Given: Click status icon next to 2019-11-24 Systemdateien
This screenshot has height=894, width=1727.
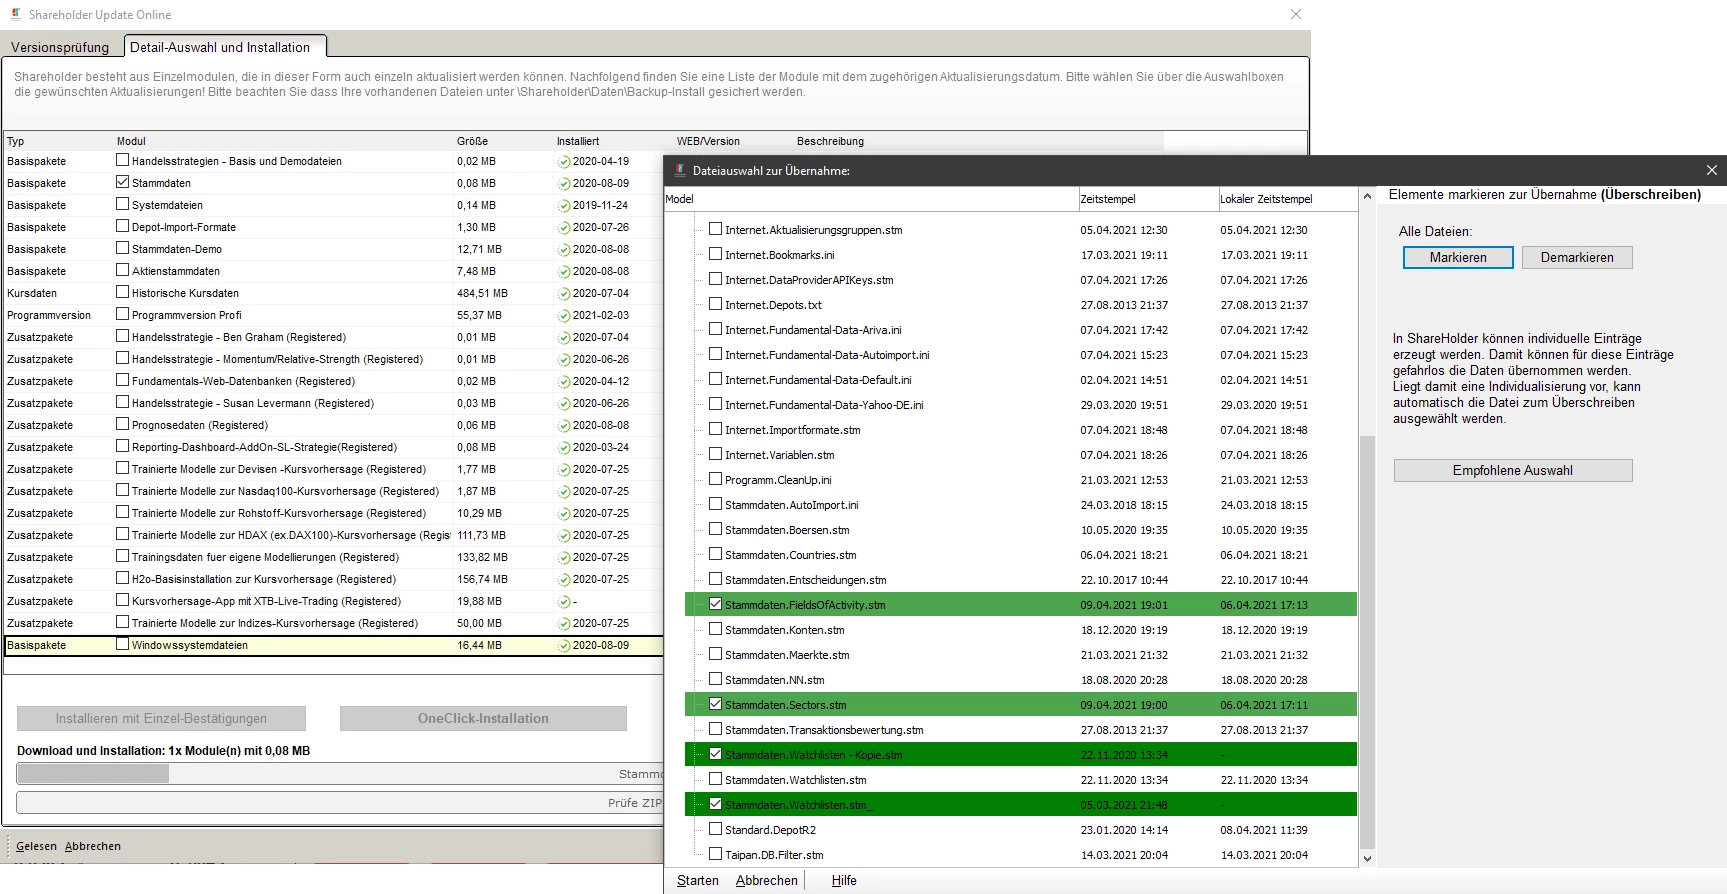Looking at the screenshot, I should pos(564,206).
